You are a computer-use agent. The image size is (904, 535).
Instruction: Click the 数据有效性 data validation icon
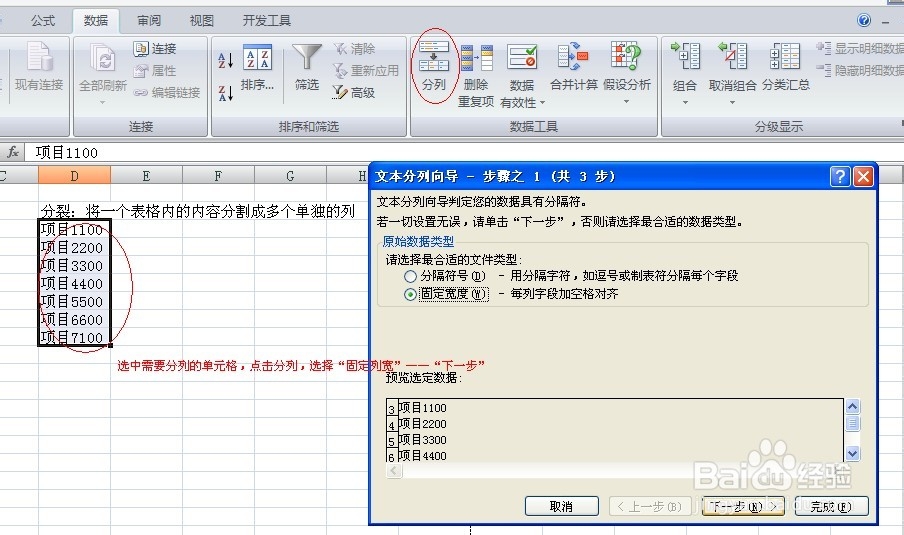522,58
